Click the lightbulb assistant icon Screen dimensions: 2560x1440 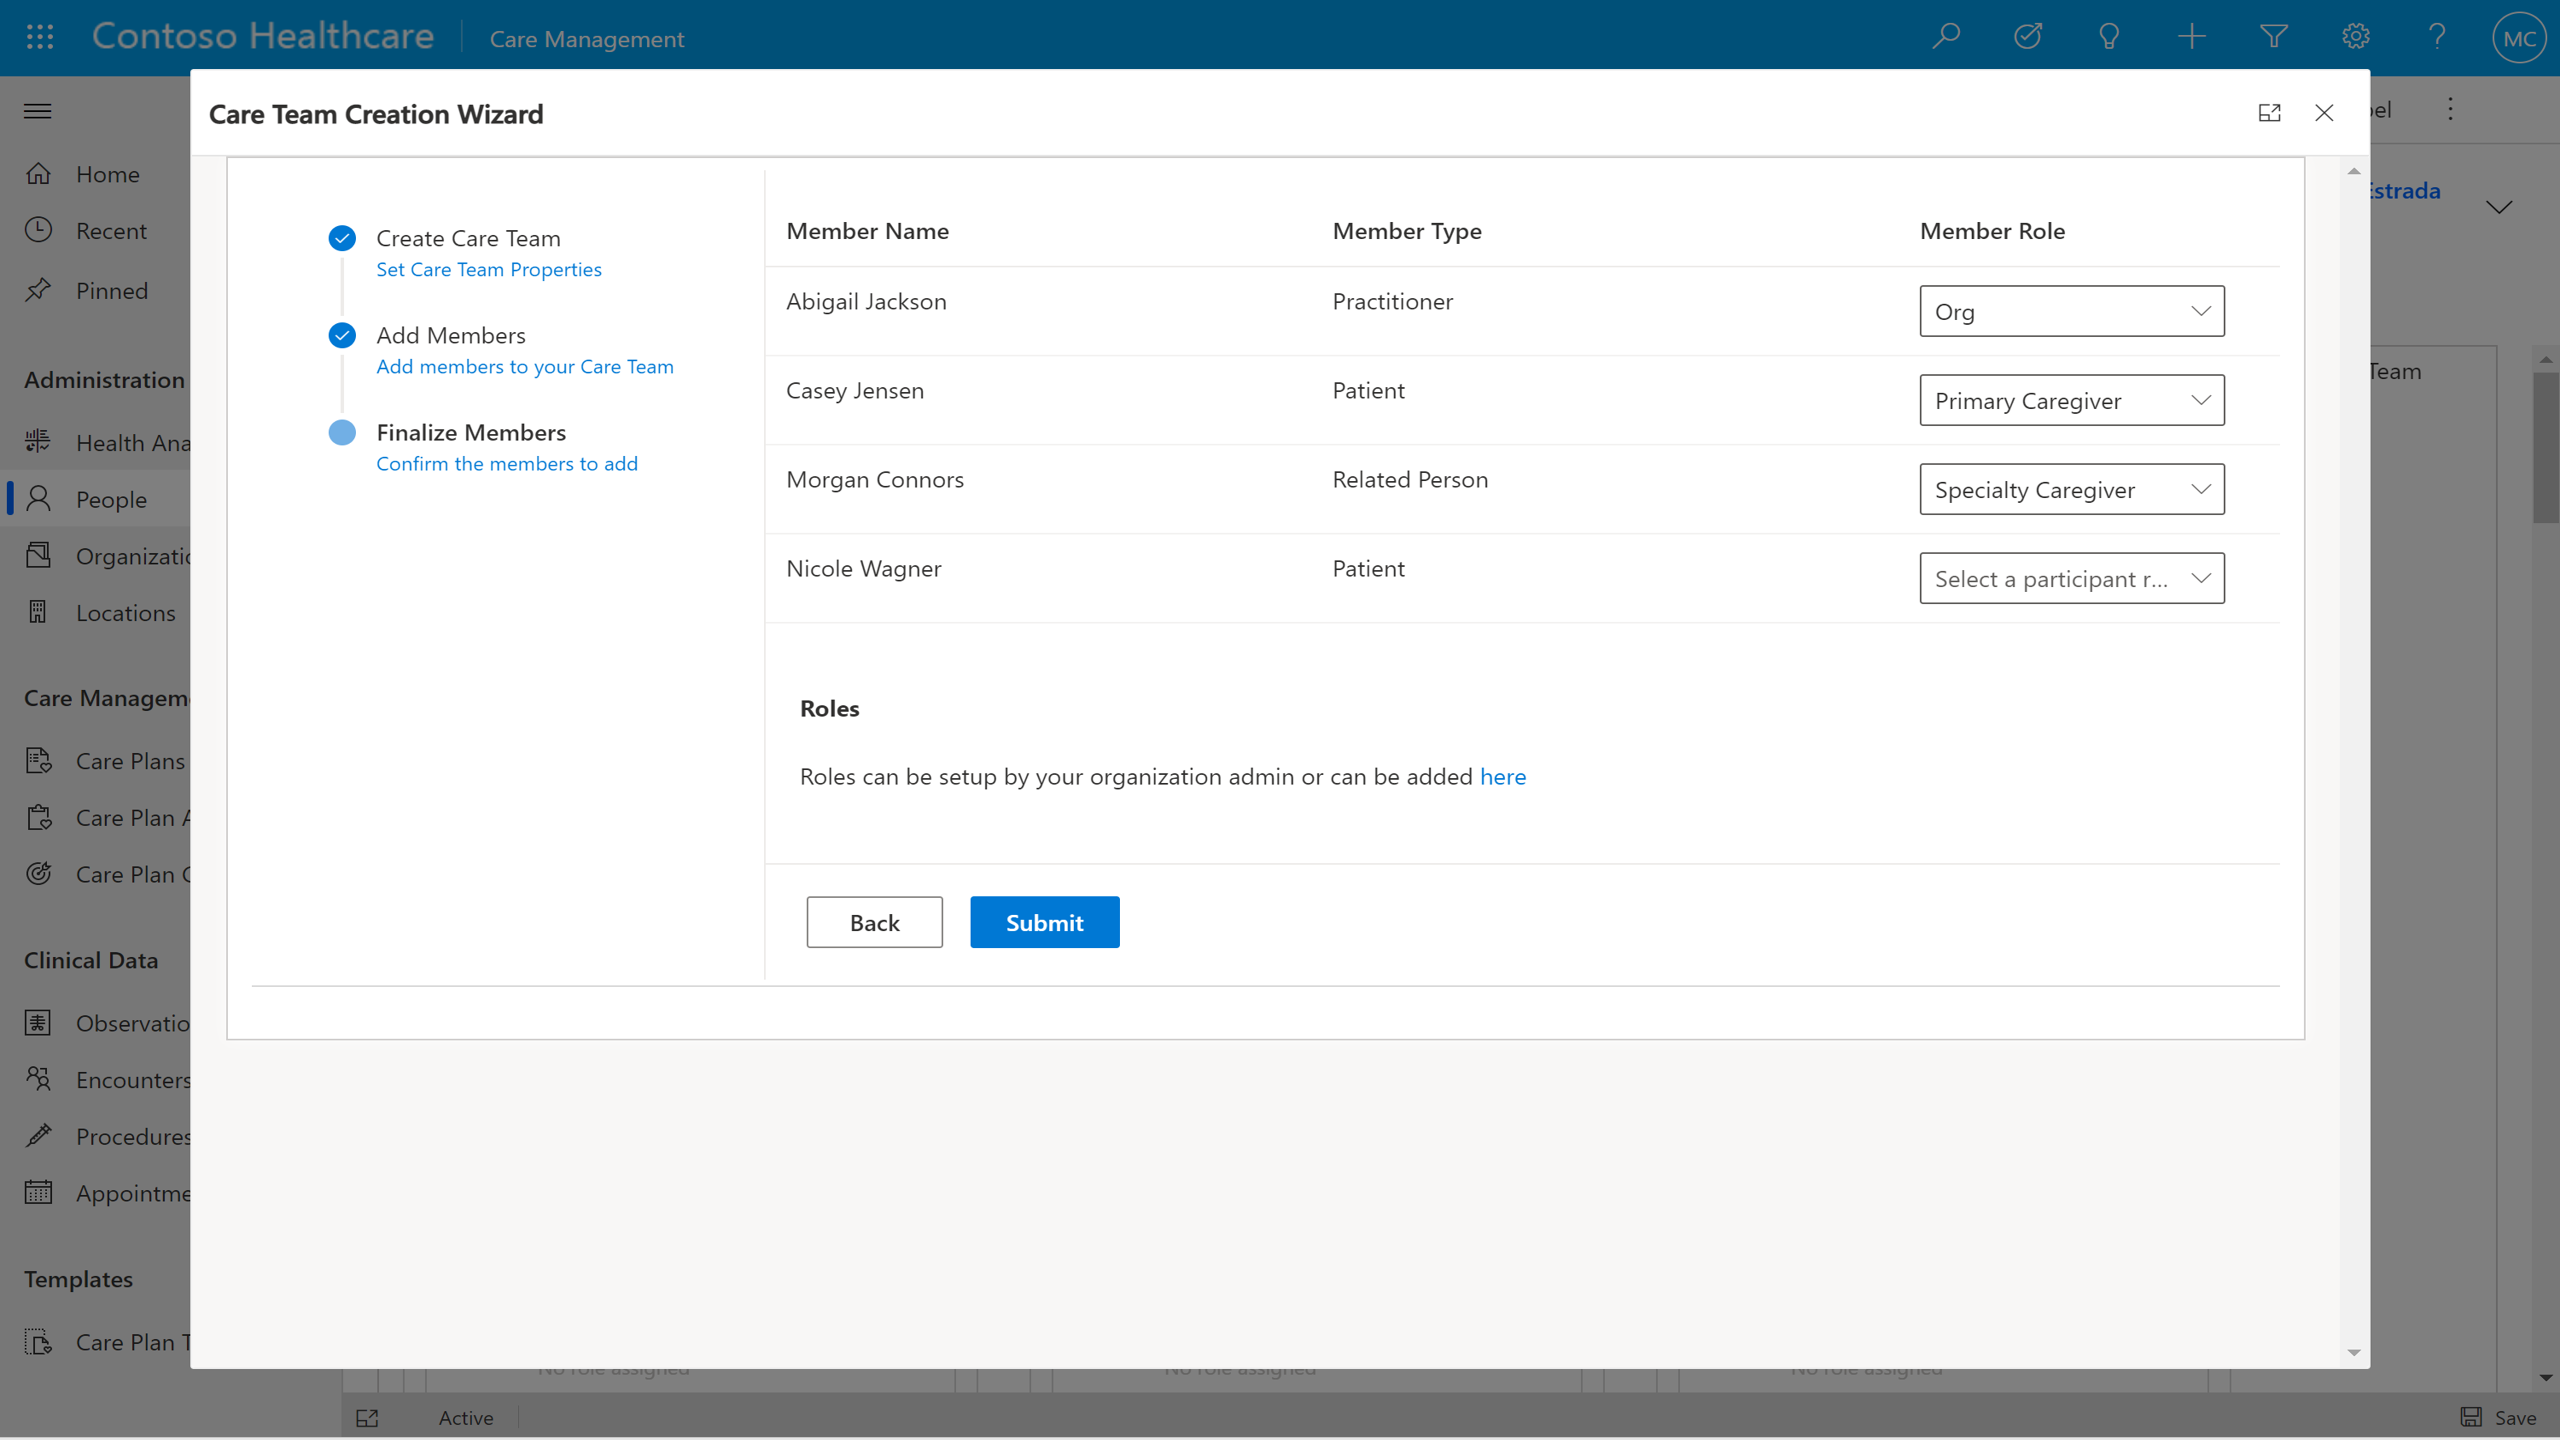pyautogui.click(x=2109, y=37)
